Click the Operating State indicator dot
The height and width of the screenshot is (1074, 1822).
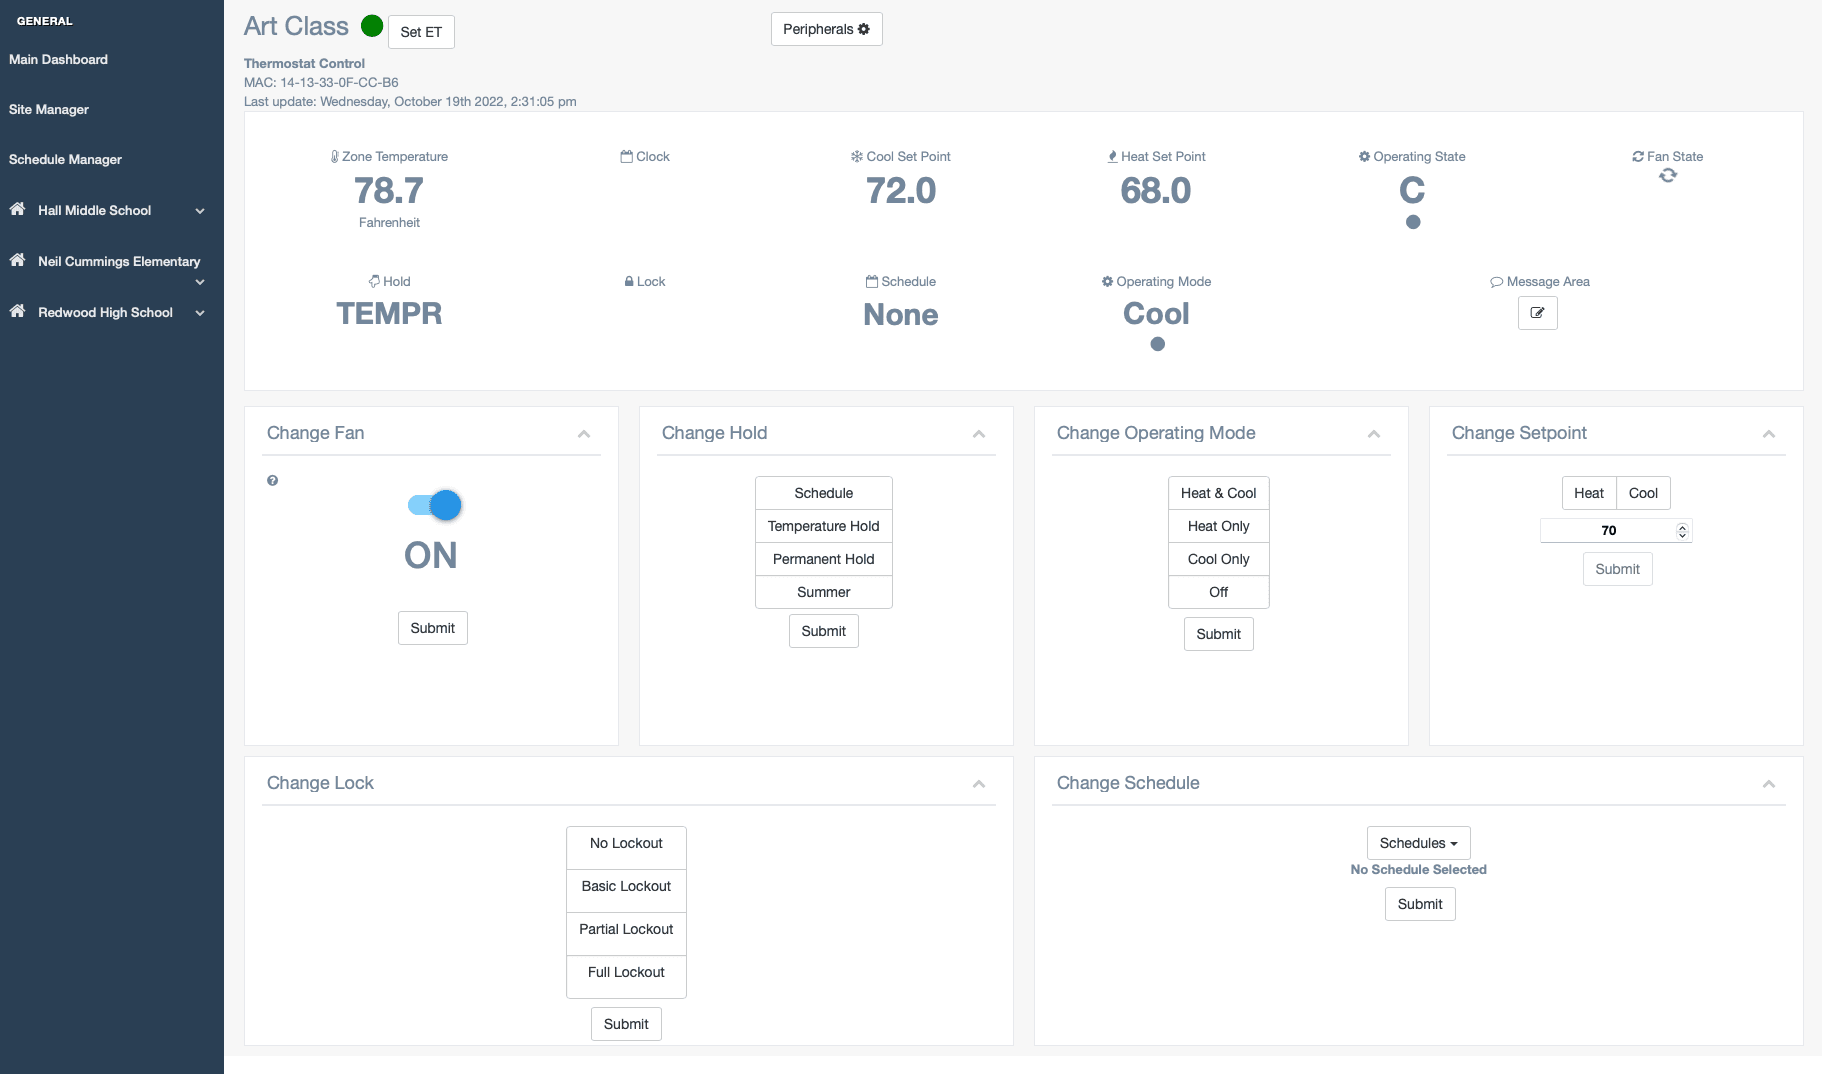coord(1412,222)
